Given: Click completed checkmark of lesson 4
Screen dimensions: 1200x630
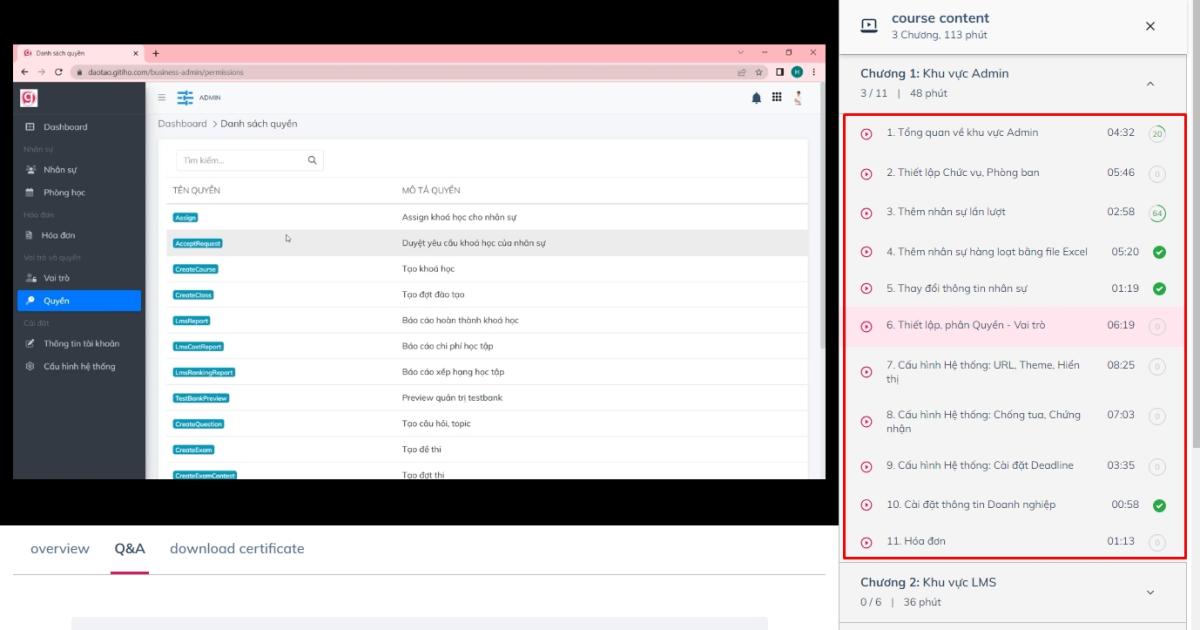Looking at the screenshot, I should [x=1159, y=252].
